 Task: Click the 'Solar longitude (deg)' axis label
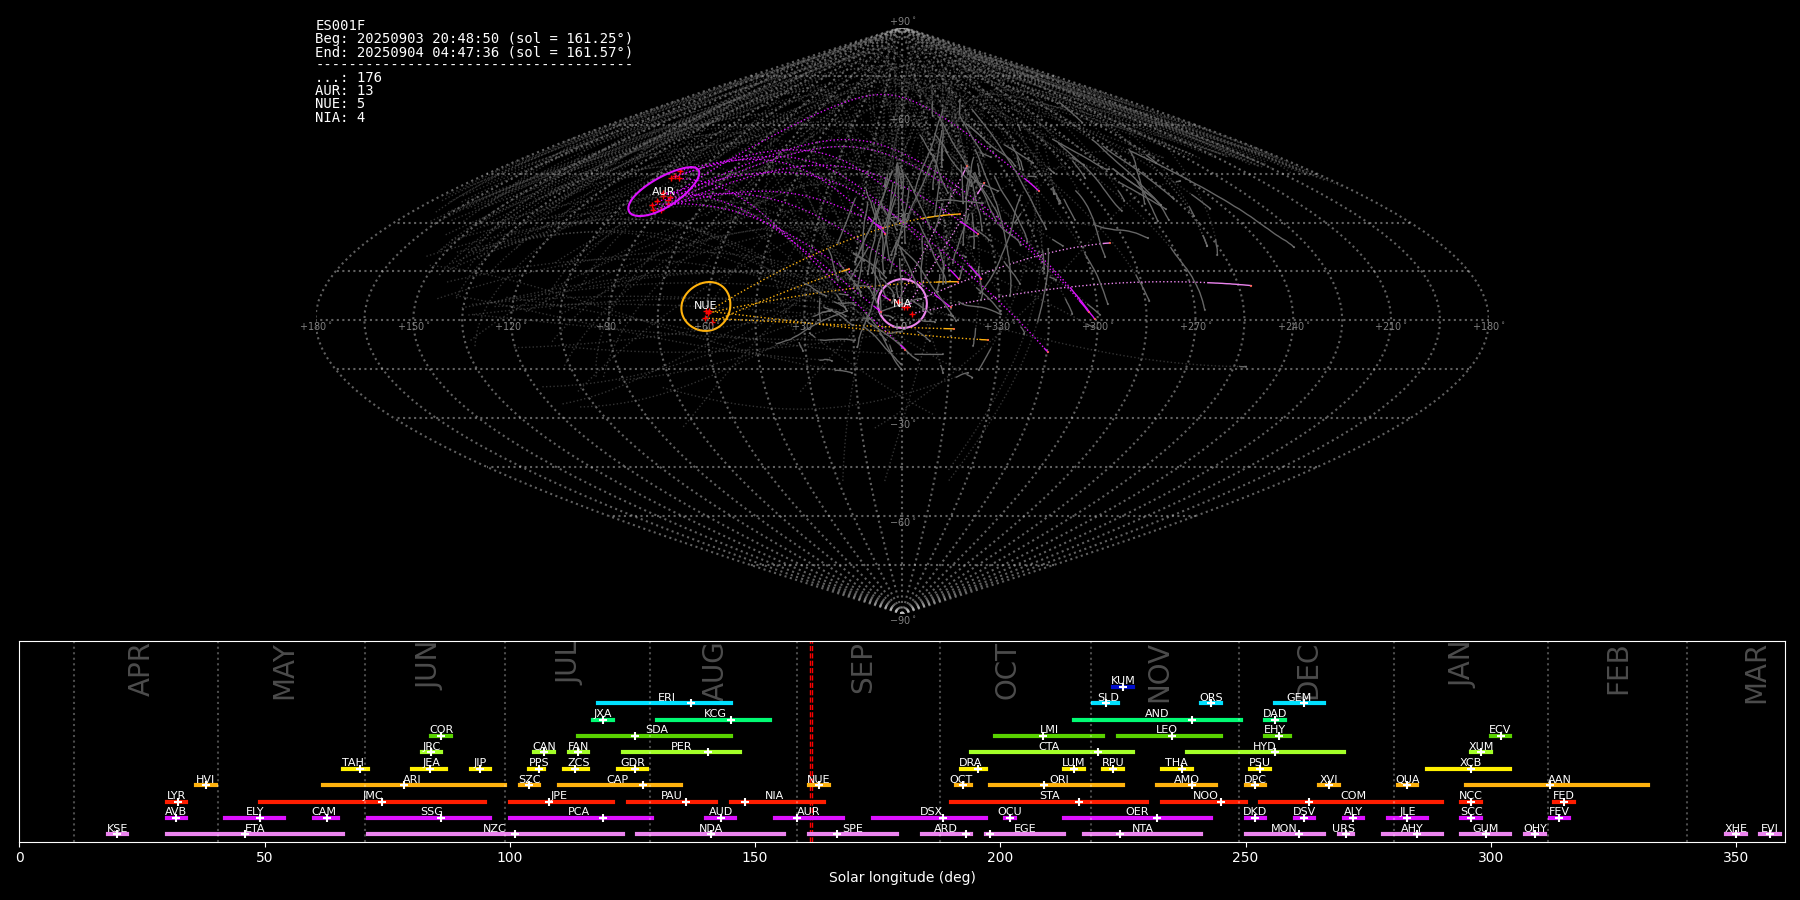pyautogui.click(x=902, y=878)
